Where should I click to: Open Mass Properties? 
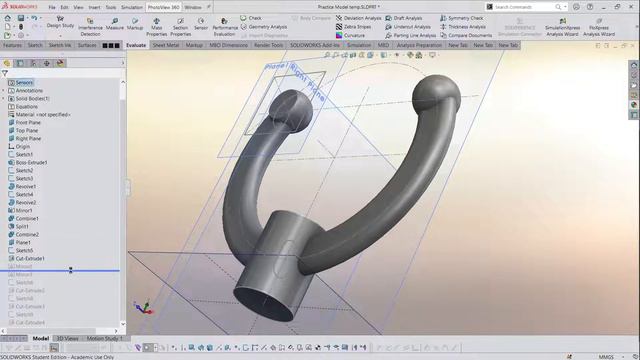[156, 27]
